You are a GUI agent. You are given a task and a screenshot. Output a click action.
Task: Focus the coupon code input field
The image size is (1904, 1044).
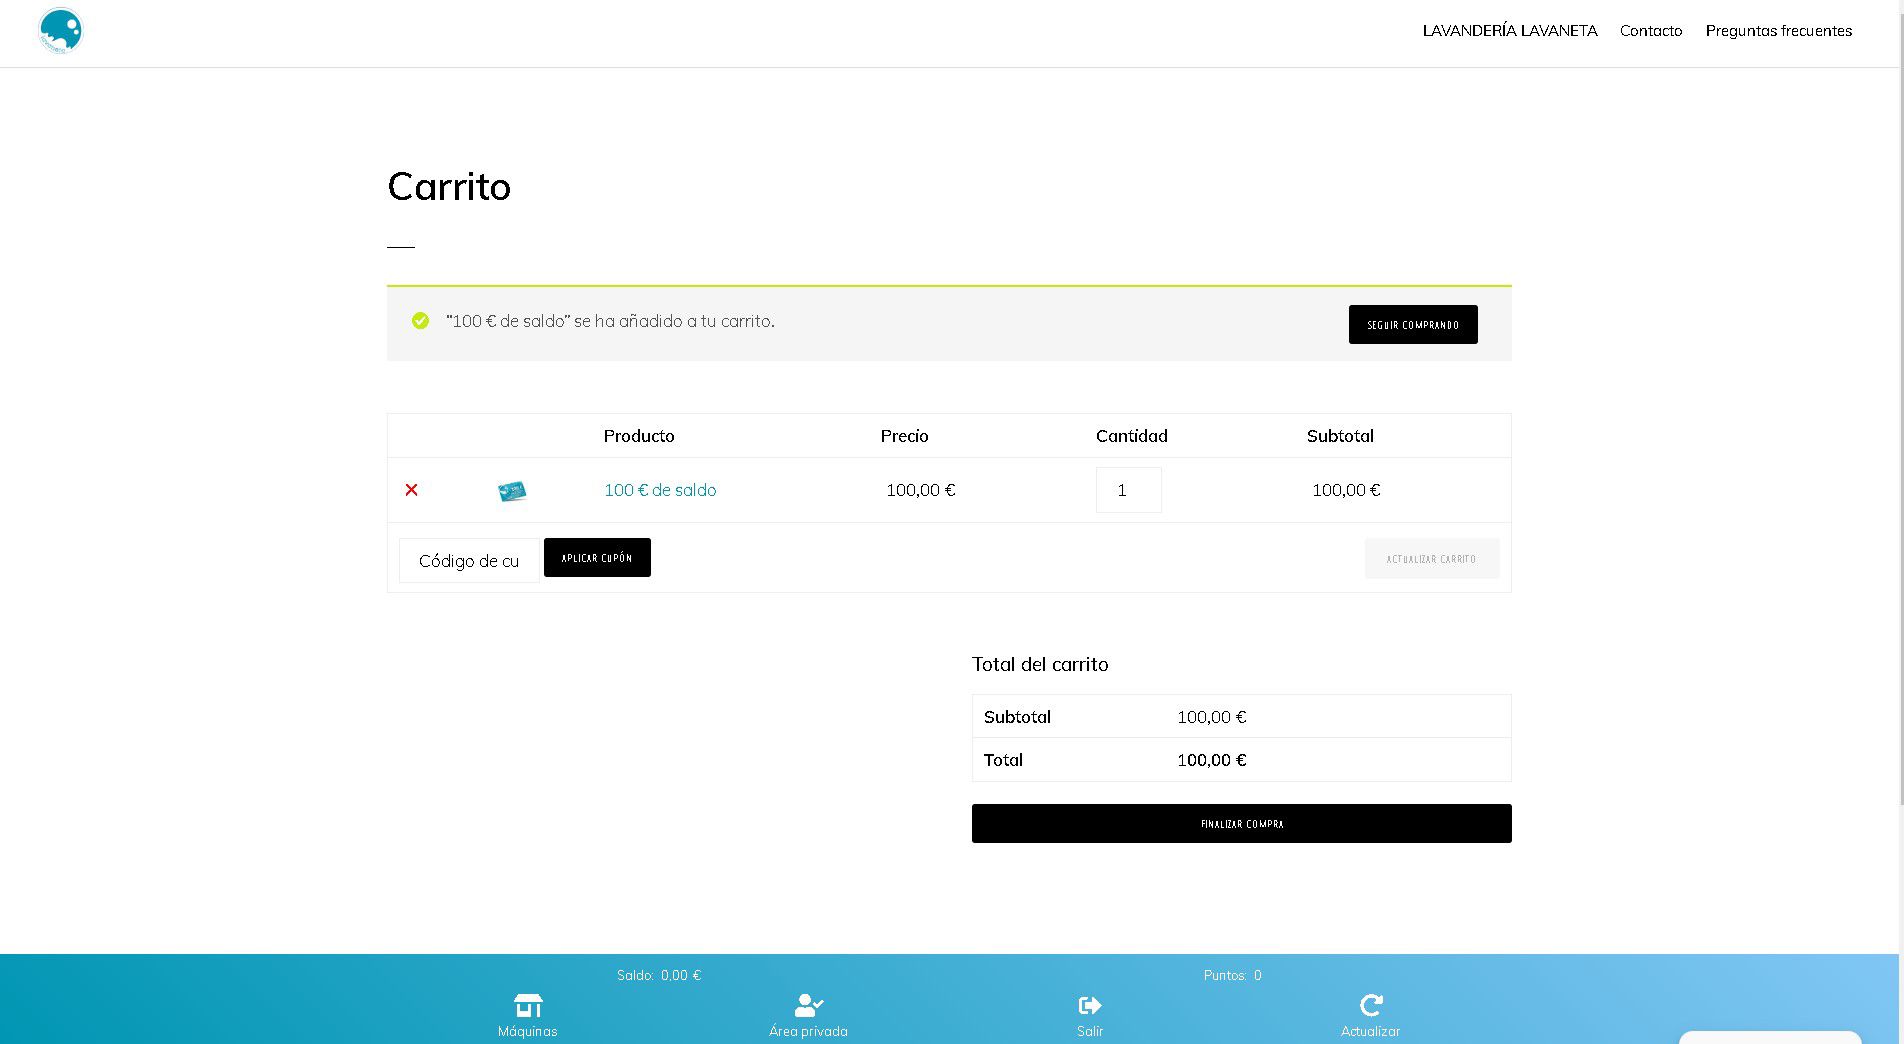point(469,561)
